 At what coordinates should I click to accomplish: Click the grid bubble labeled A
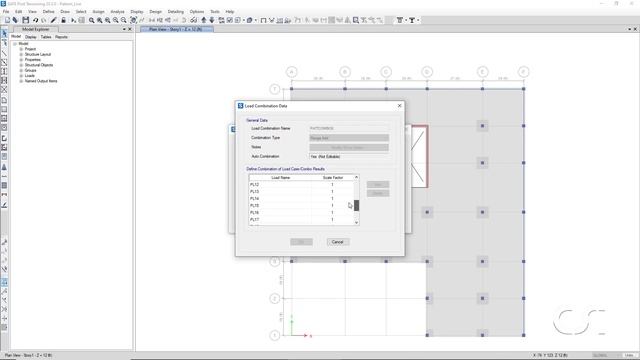(291, 72)
